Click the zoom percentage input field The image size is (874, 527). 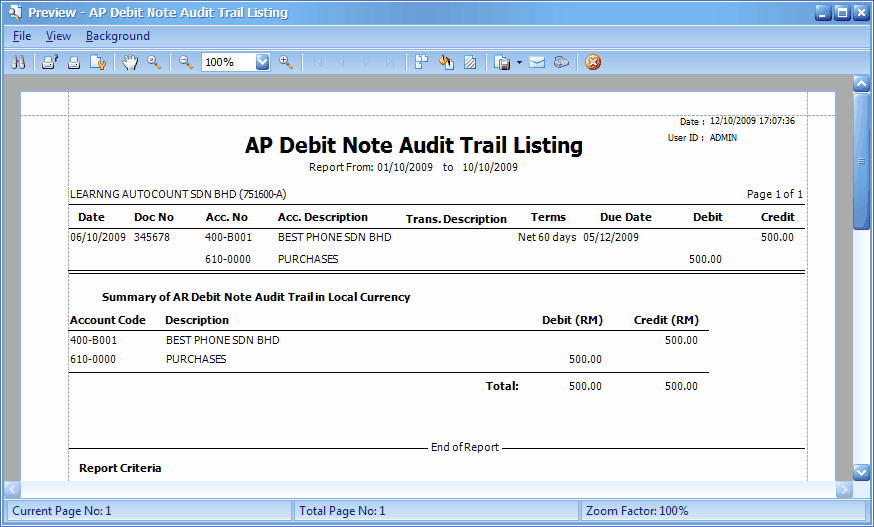coord(229,62)
